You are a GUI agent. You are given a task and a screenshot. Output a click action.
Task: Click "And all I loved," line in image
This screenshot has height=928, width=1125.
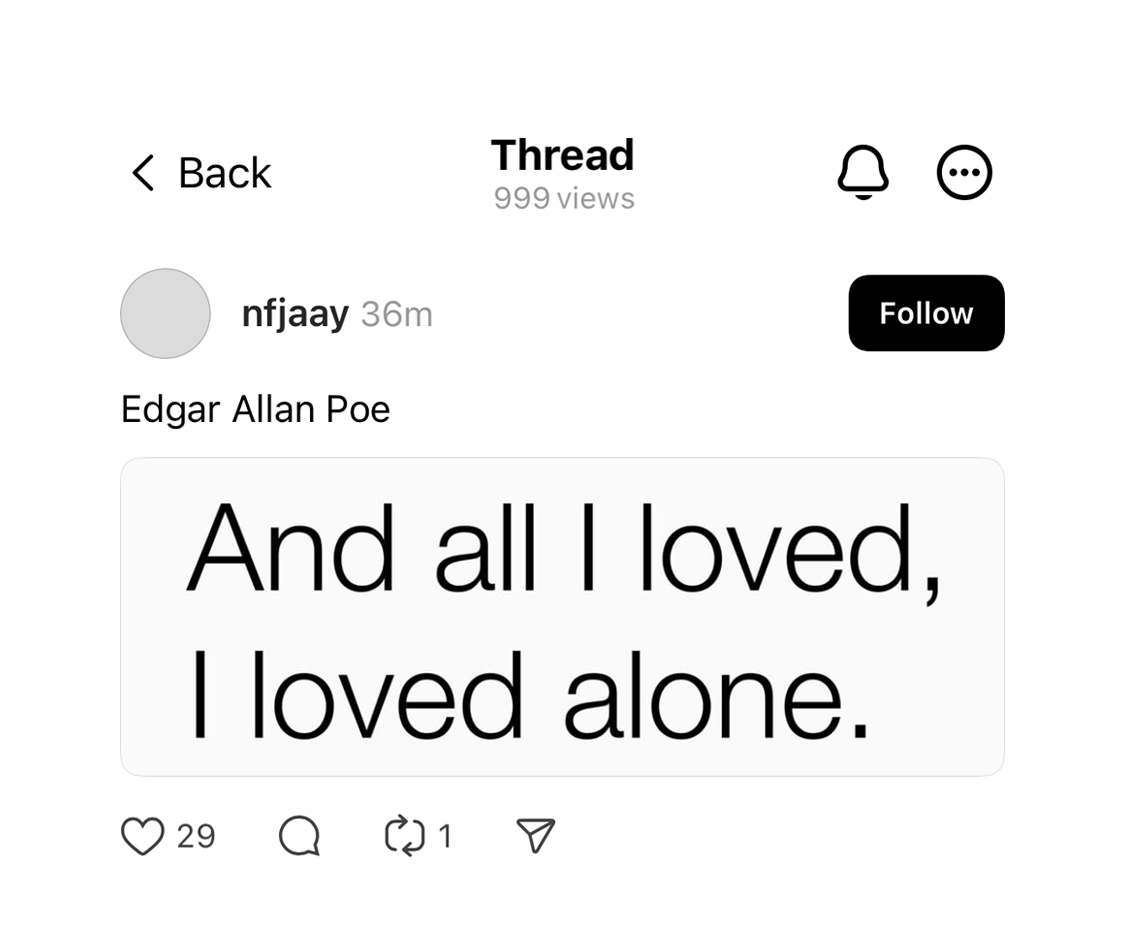click(x=564, y=550)
